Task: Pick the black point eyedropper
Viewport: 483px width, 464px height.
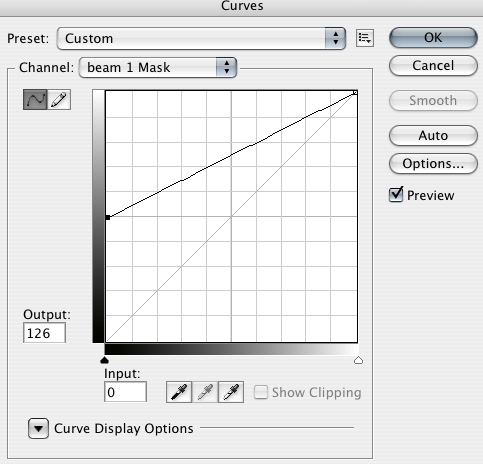Action: point(179,392)
